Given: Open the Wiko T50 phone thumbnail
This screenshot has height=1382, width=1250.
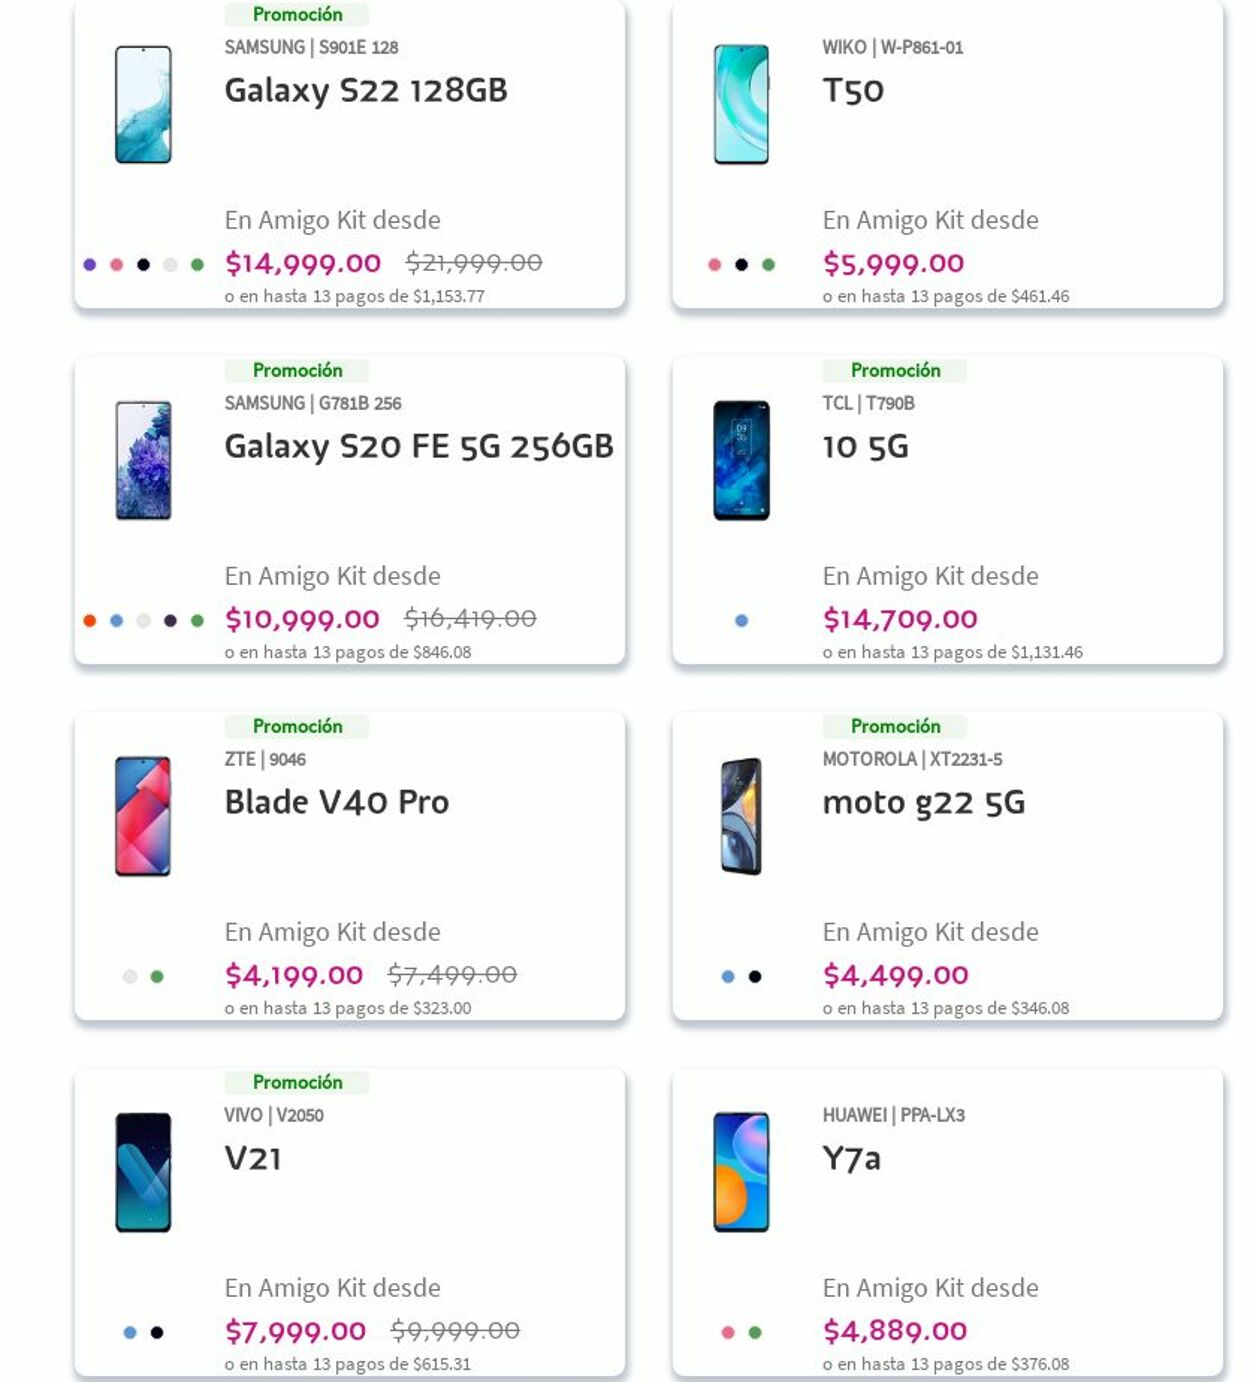Looking at the screenshot, I should click(741, 104).
